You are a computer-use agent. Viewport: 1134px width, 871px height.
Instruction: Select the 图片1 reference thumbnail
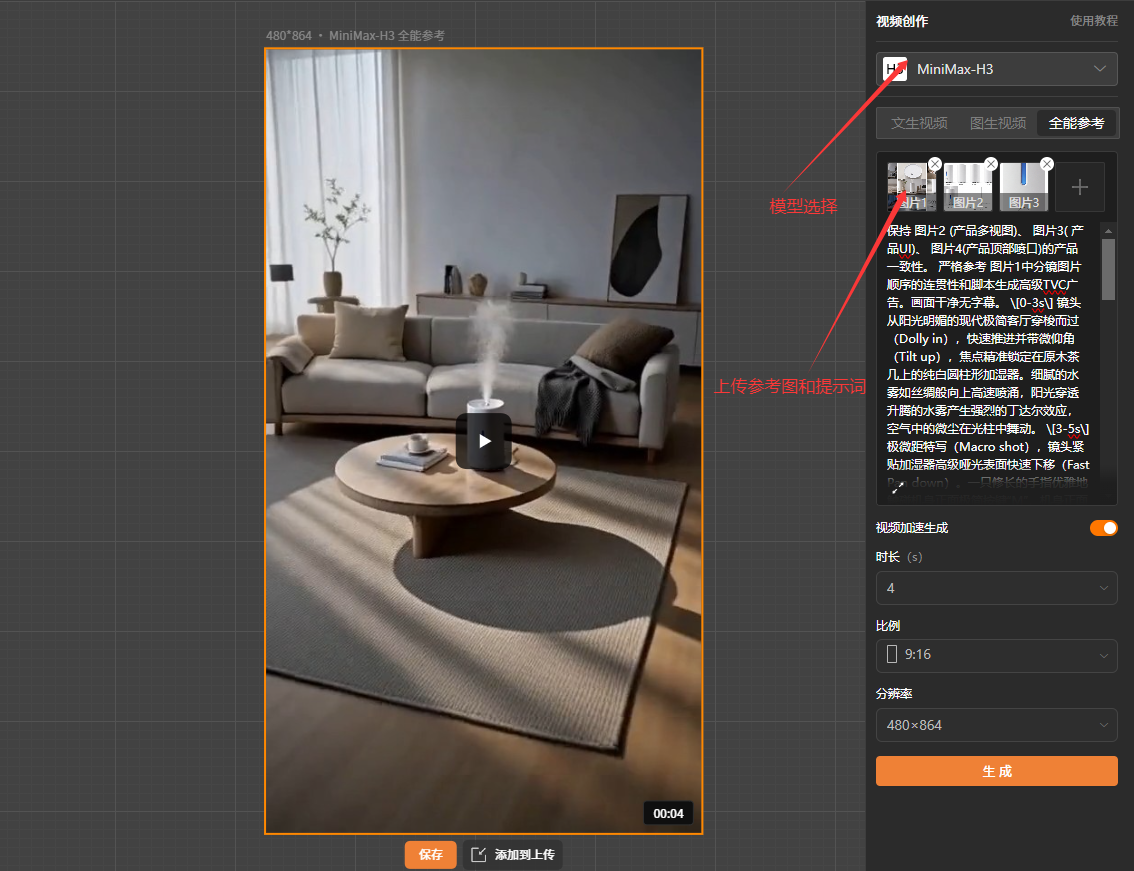coord(911,187)
